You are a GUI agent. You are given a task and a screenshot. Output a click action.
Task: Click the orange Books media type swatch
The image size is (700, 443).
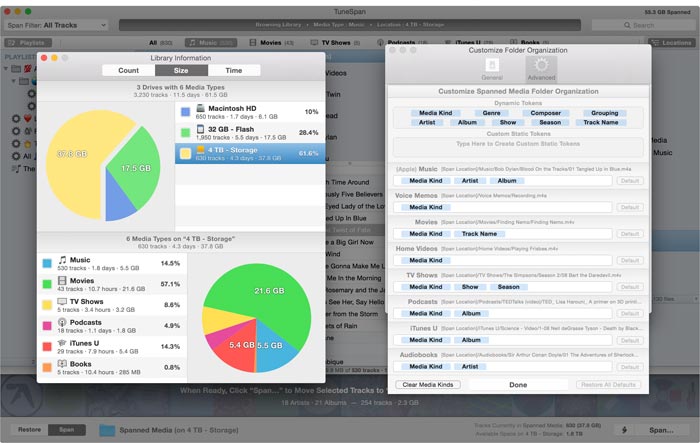click(47, 368)
